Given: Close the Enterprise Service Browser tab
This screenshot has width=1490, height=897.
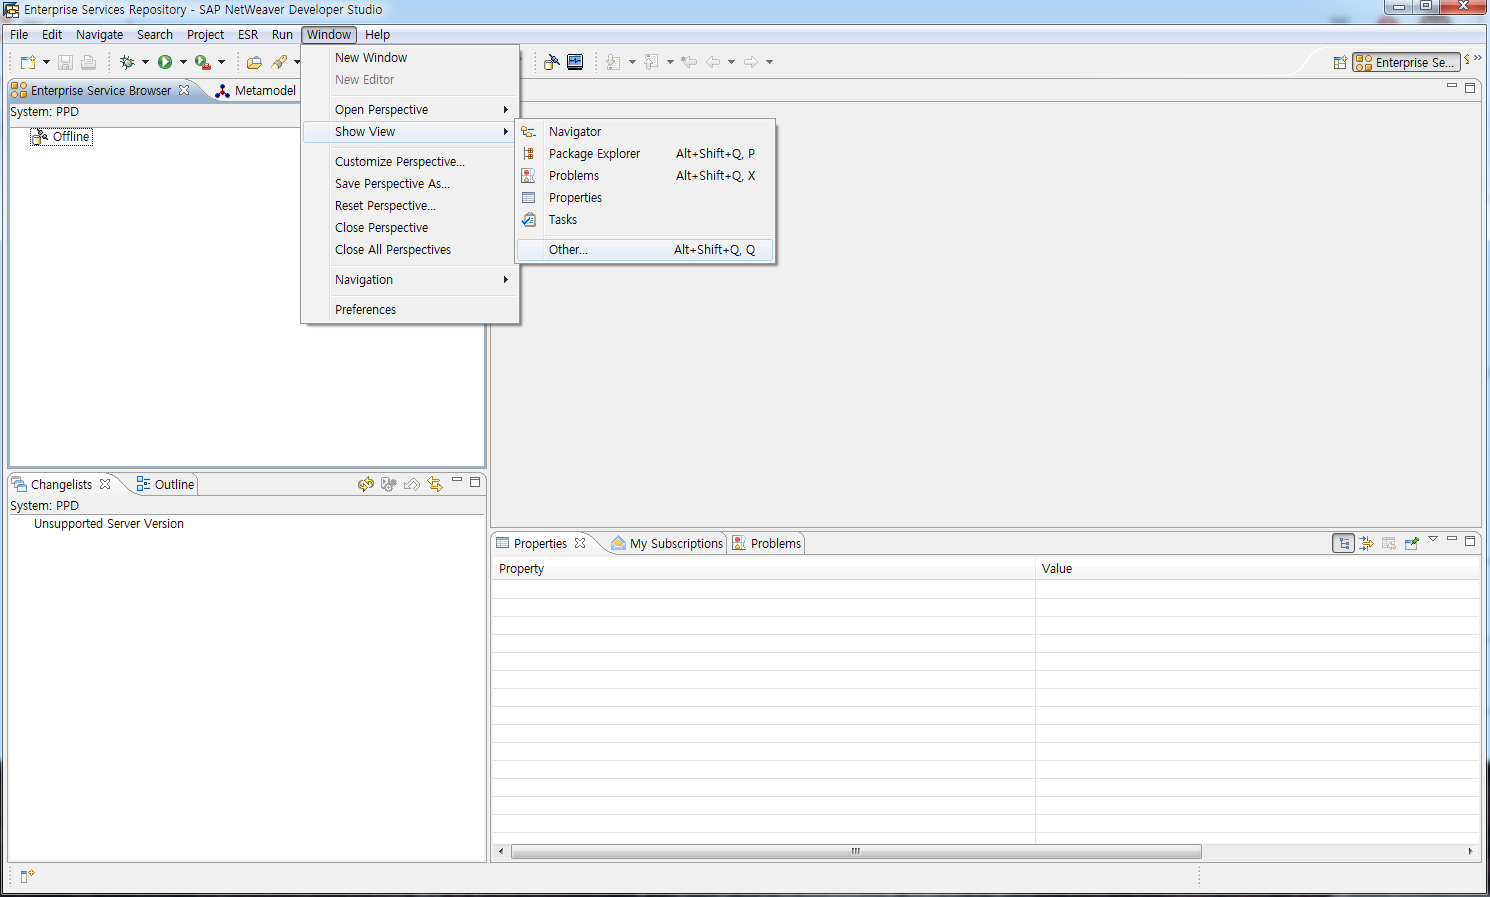Looking at the screenshot, I should (184, 90).
